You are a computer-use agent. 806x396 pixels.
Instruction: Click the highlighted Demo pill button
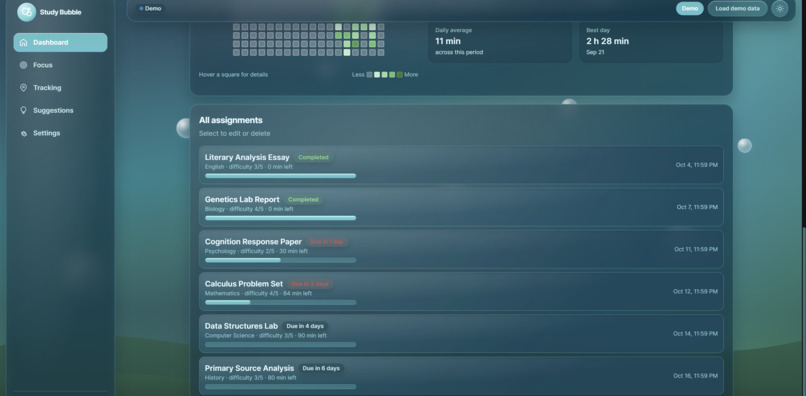(690, 9)
